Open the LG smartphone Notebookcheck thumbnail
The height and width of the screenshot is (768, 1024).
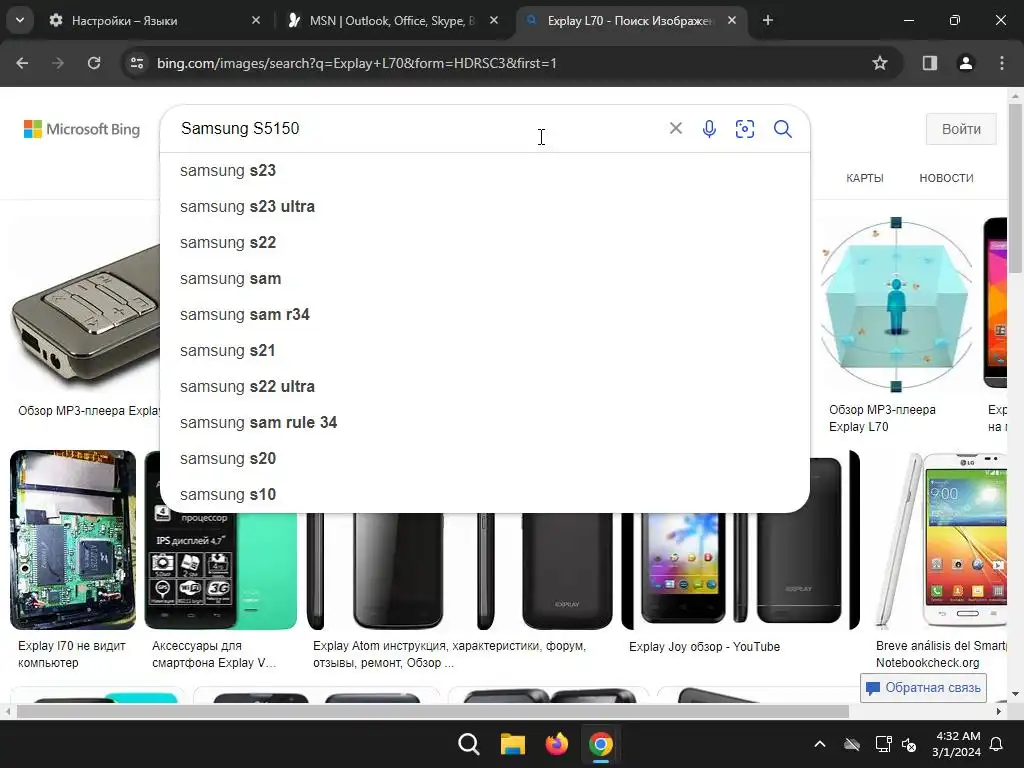point(943,540)
